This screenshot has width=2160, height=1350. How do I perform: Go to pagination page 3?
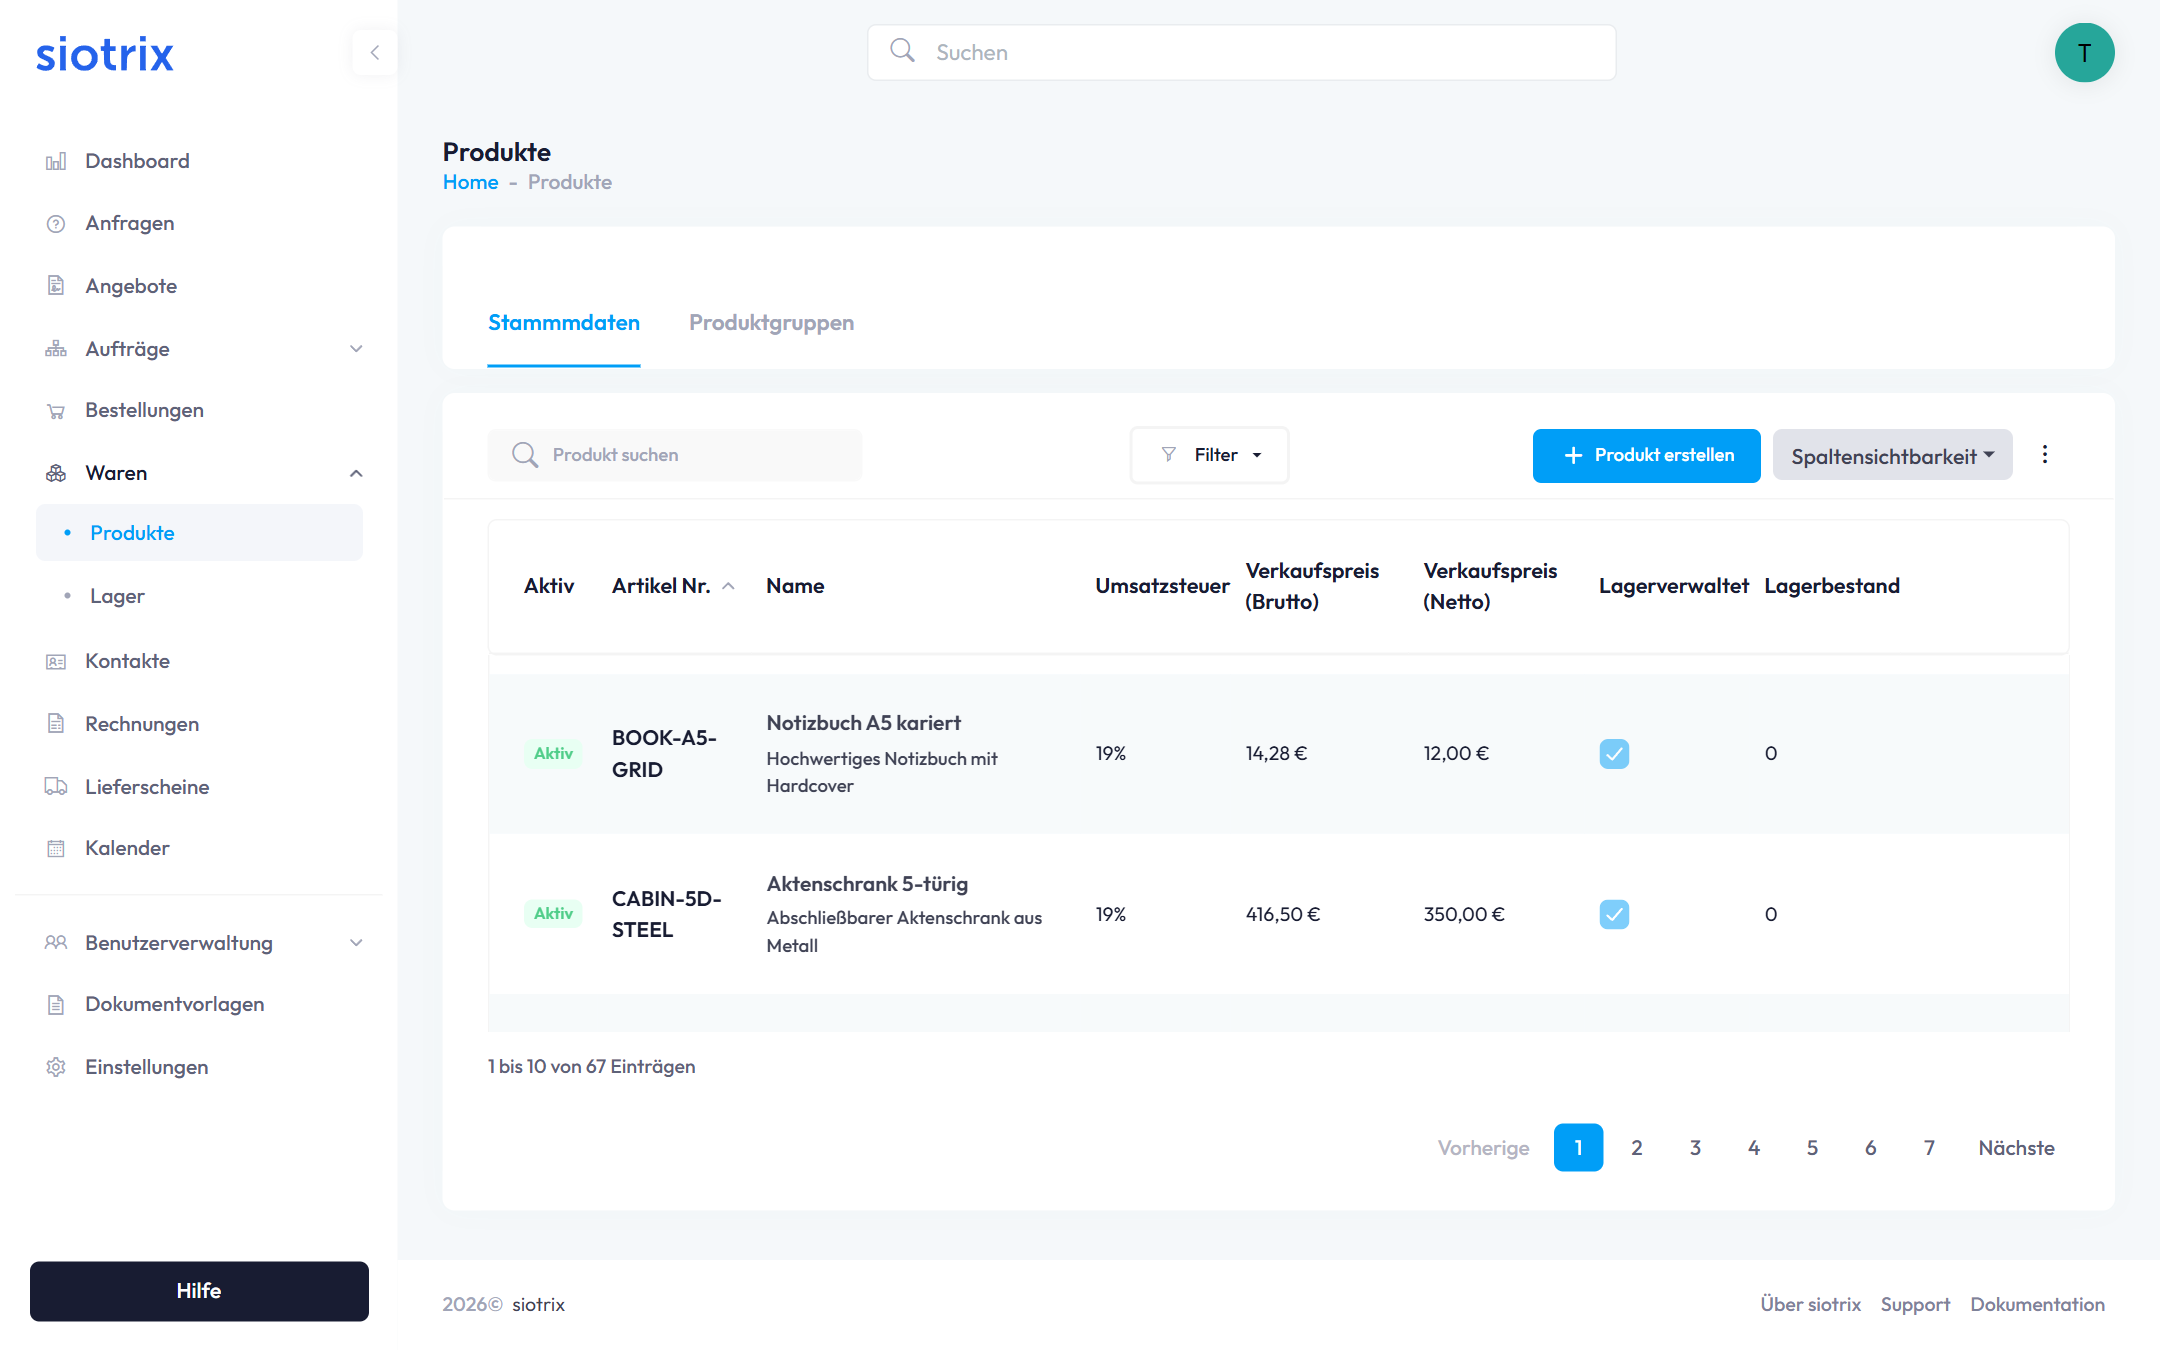tap(1695, 1148)
